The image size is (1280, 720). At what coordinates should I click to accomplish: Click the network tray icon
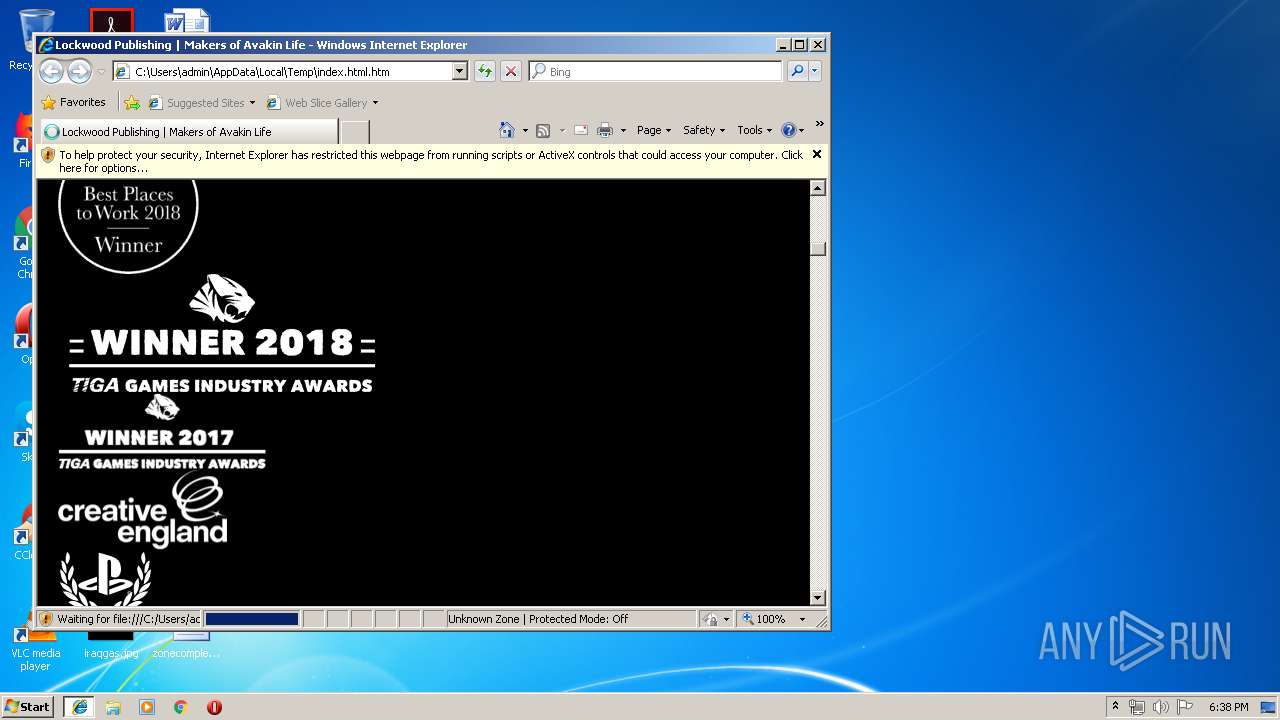pos(1137,707)
